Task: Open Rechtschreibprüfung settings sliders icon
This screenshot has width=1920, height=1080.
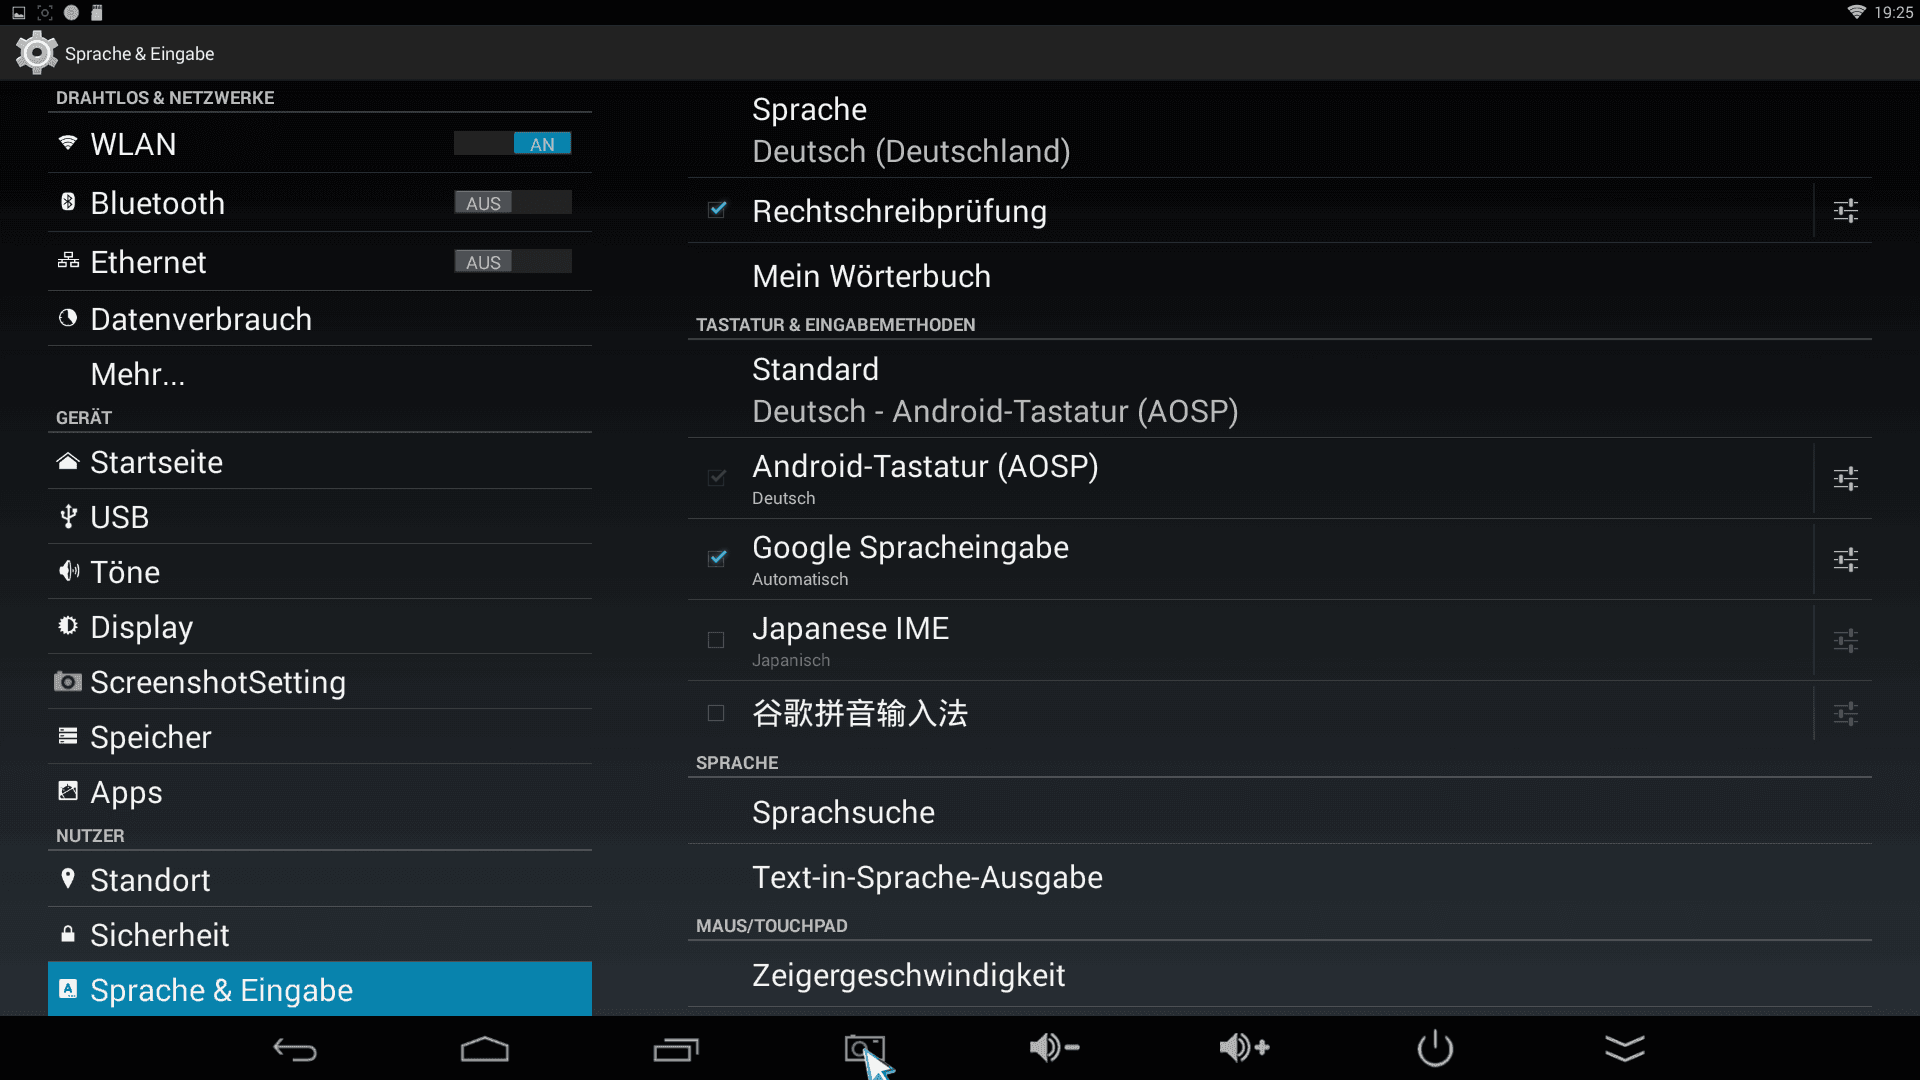Action: coord(1845,211)
